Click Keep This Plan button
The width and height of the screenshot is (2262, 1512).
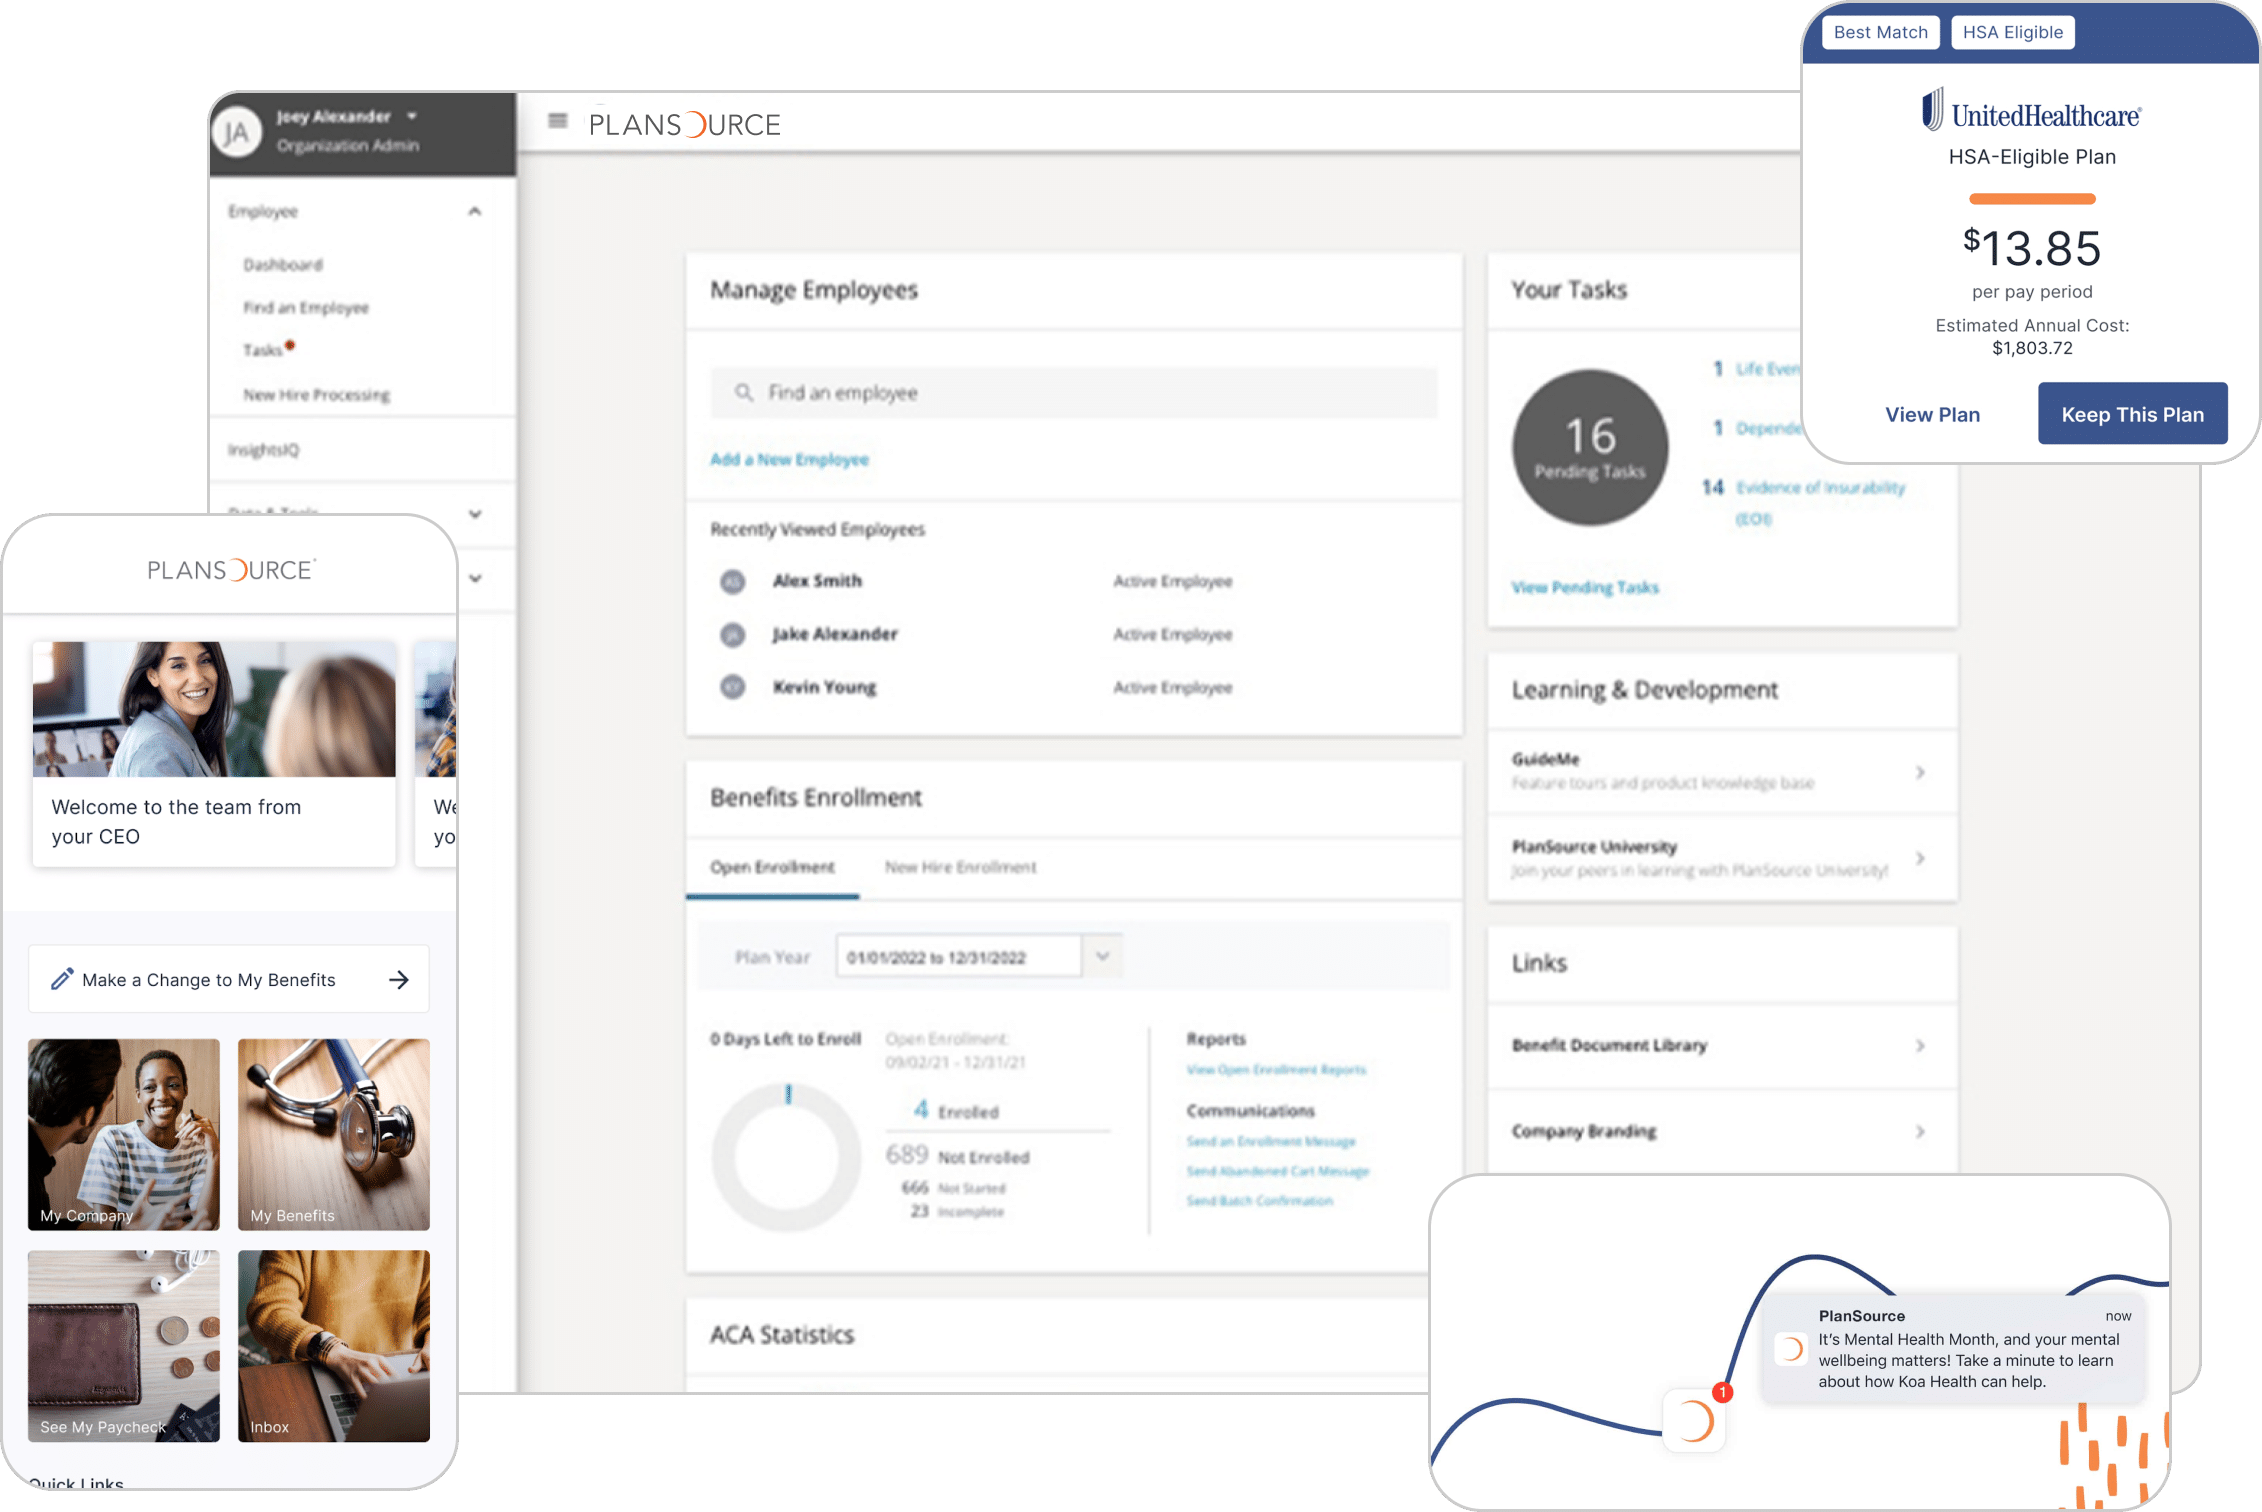pos(2132,414)
